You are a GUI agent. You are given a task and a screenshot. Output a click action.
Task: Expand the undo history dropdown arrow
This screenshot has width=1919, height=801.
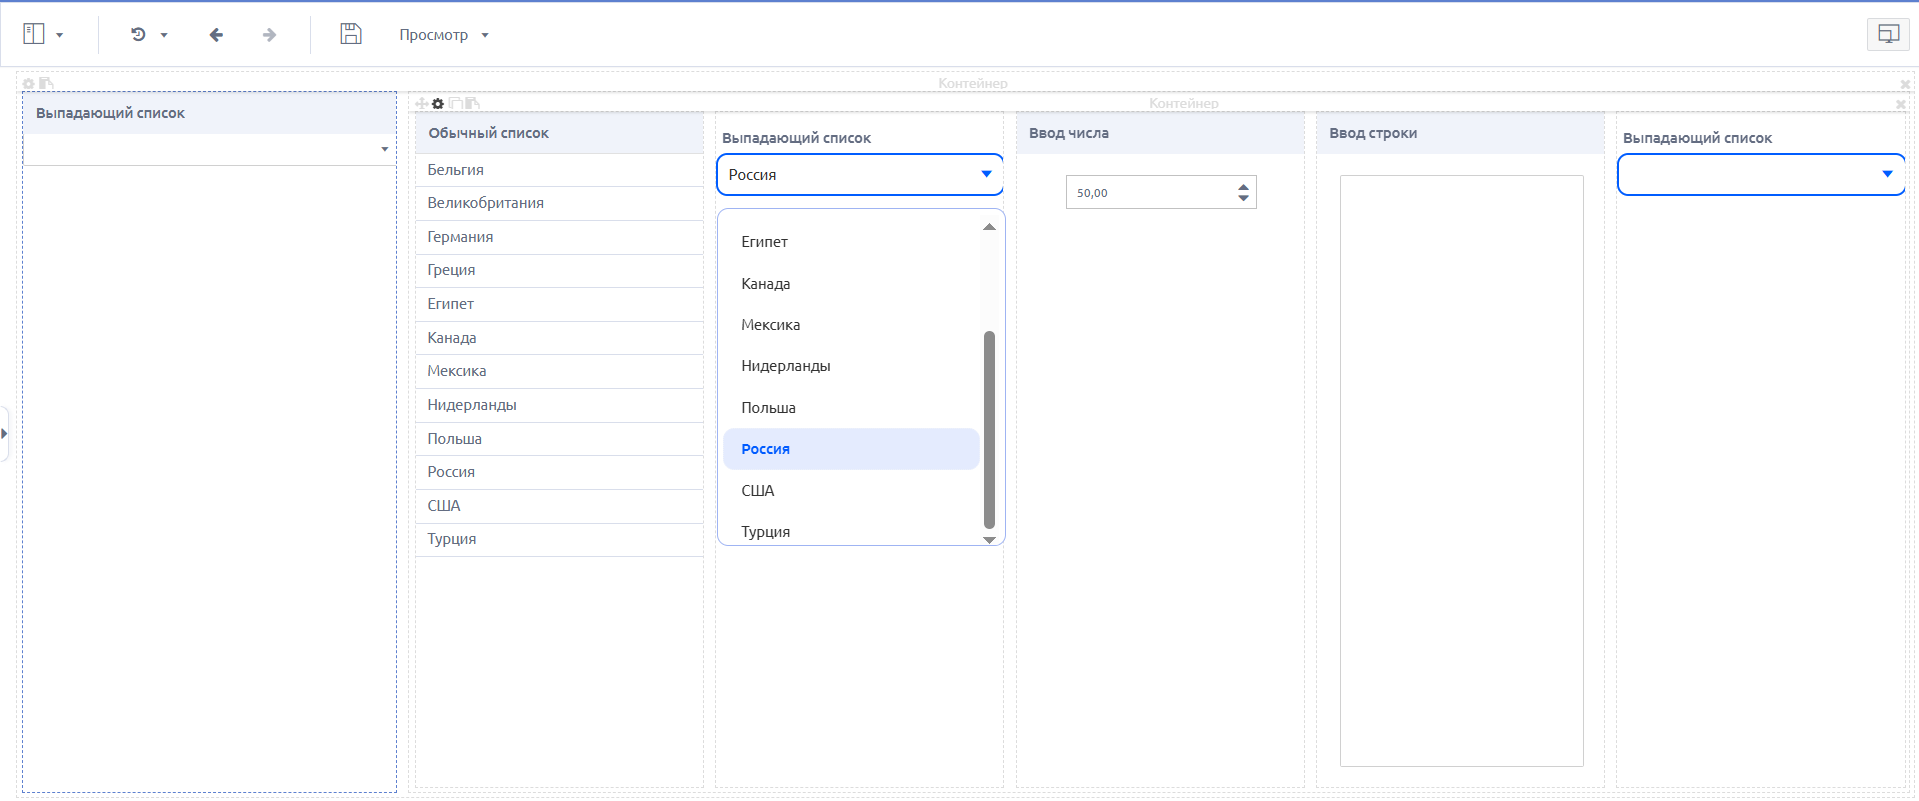point(164,35)
